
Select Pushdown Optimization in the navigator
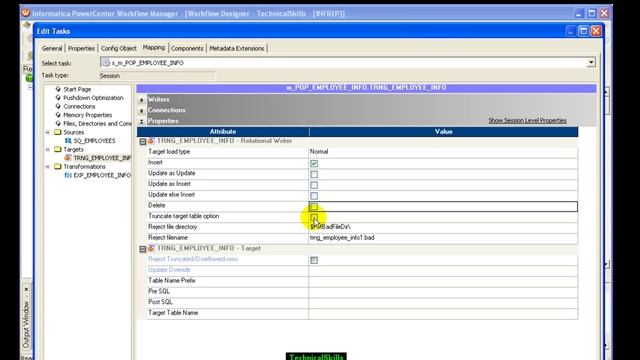pos(93,98)
